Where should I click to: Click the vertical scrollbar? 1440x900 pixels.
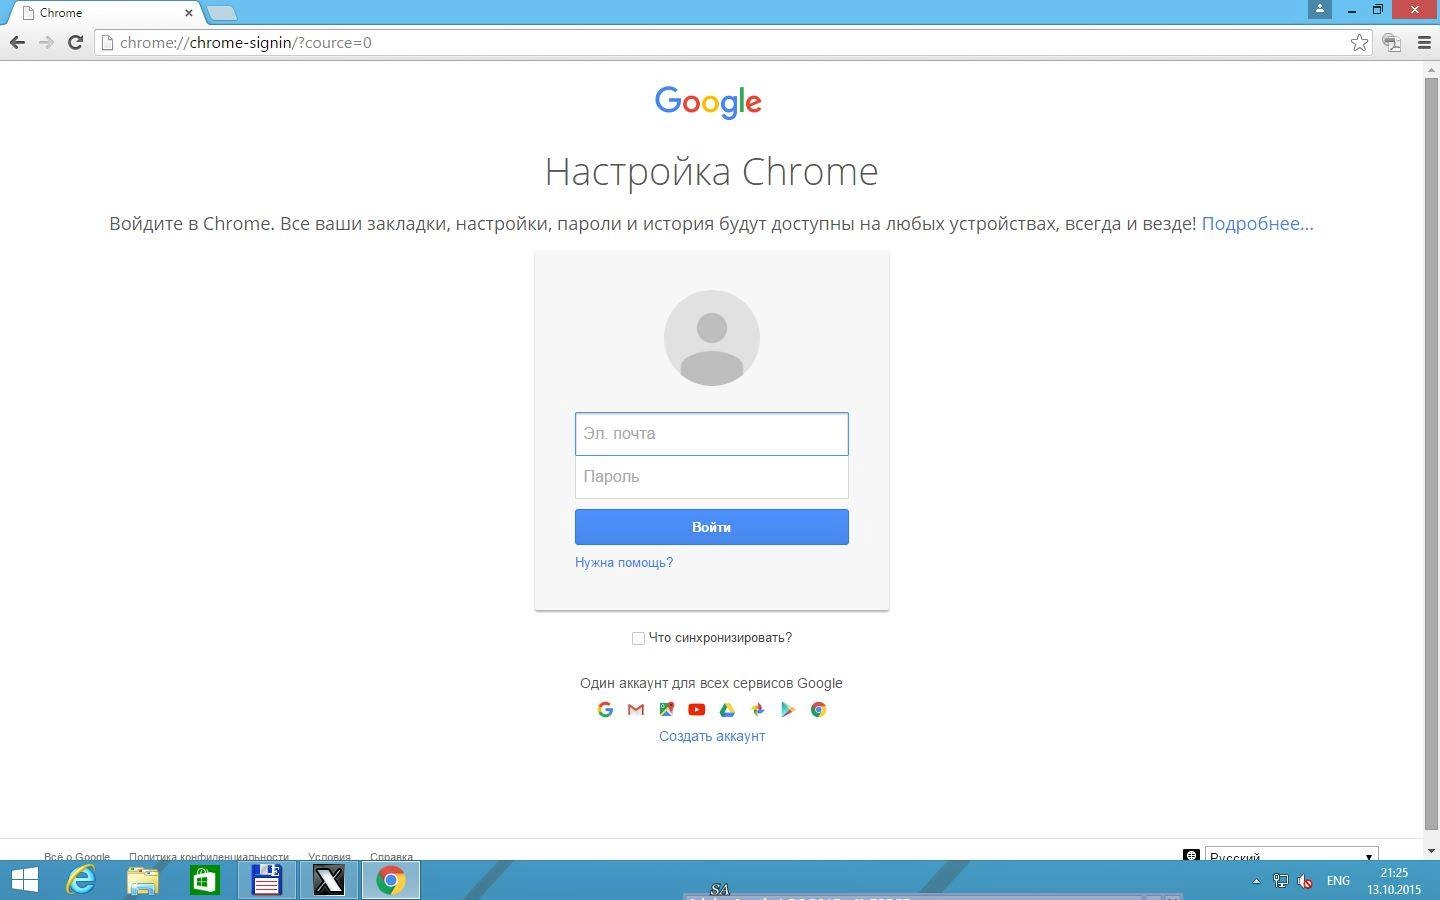pyautogui.click(x=1431, y=452)
